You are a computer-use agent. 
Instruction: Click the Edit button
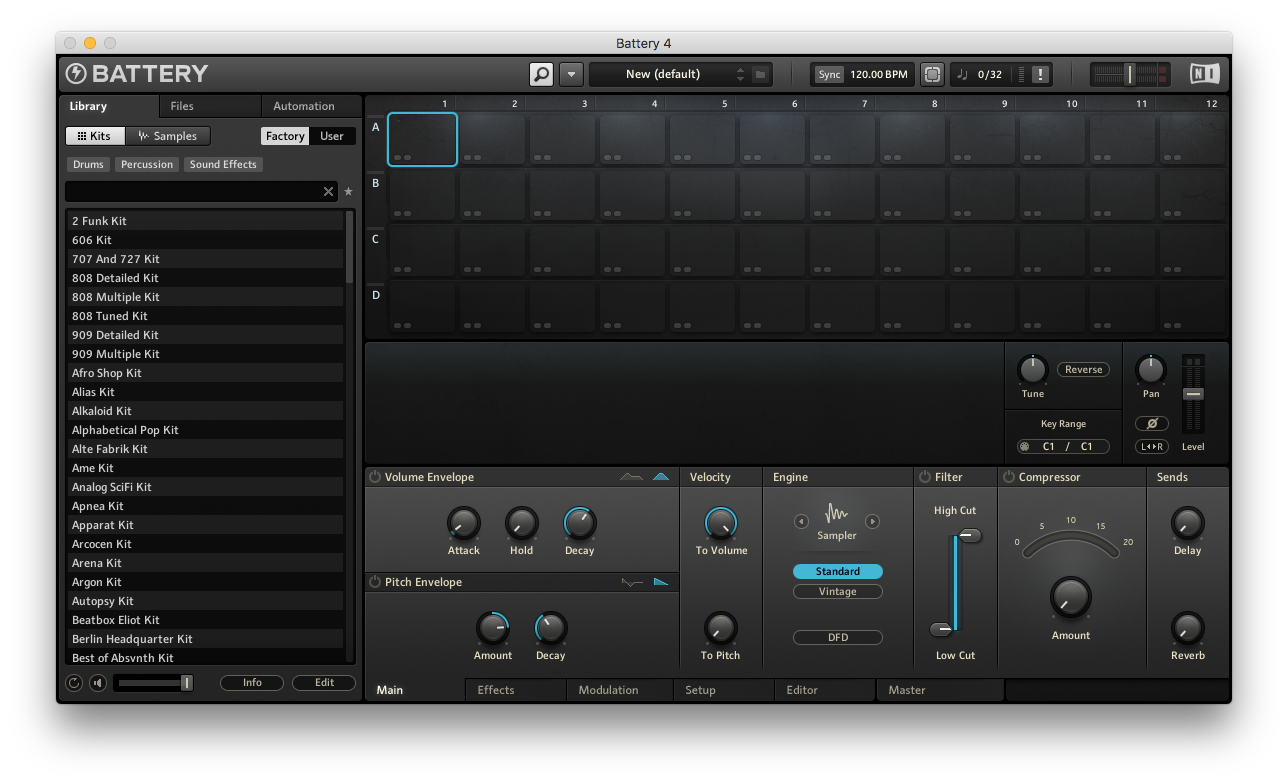pyautogui.click(x=324, y=683)
